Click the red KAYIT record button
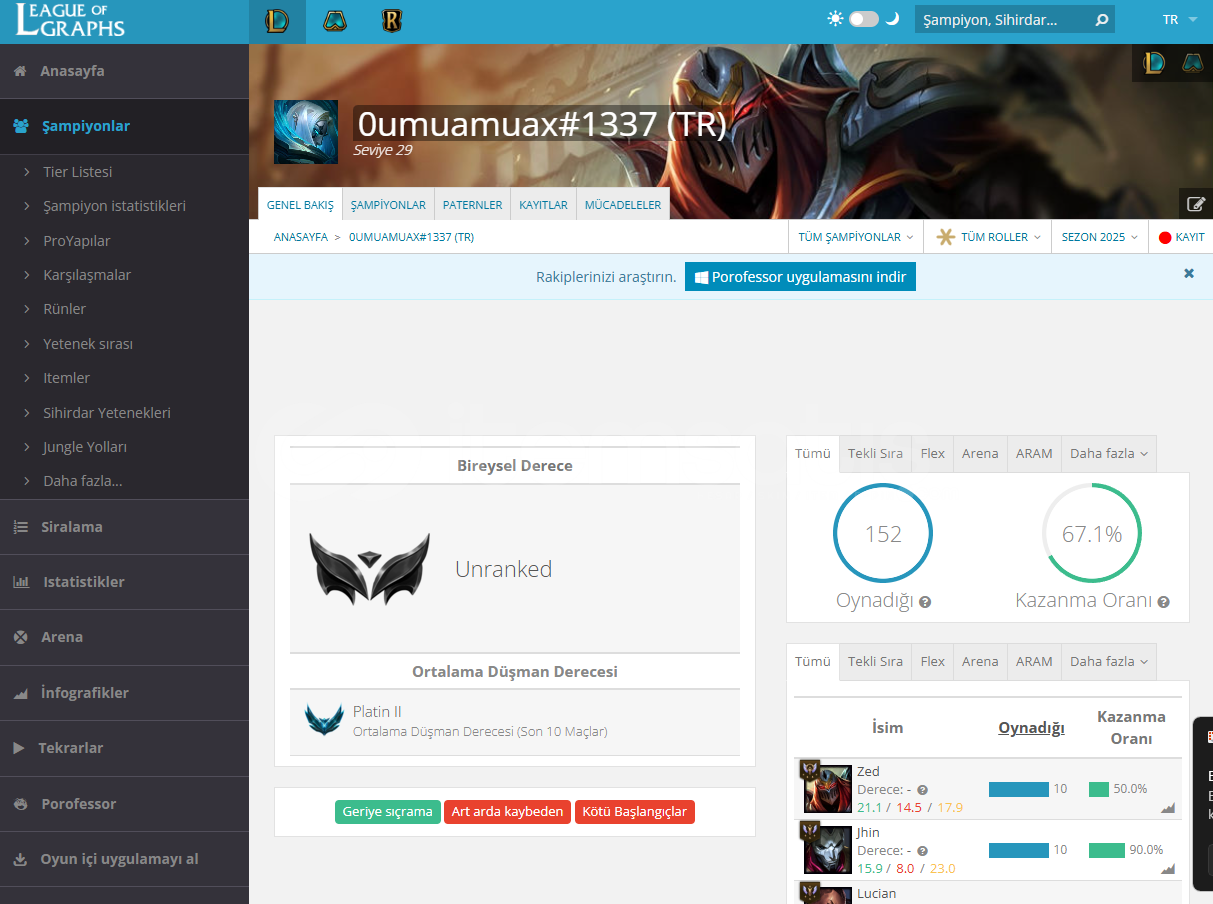Viewport: 1213px width, 904px height. click(x=1181, y=237)
